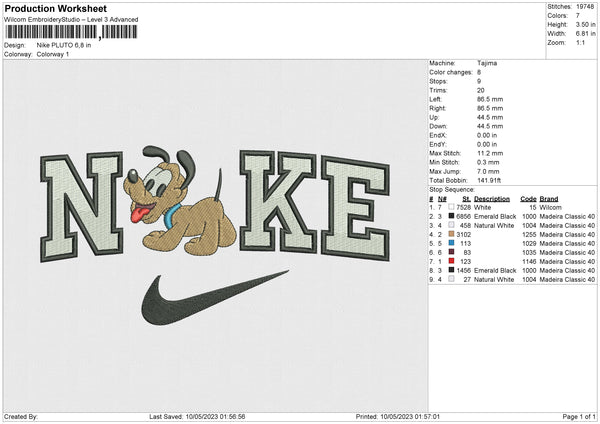Click 'White' description in stop 1

482,207
